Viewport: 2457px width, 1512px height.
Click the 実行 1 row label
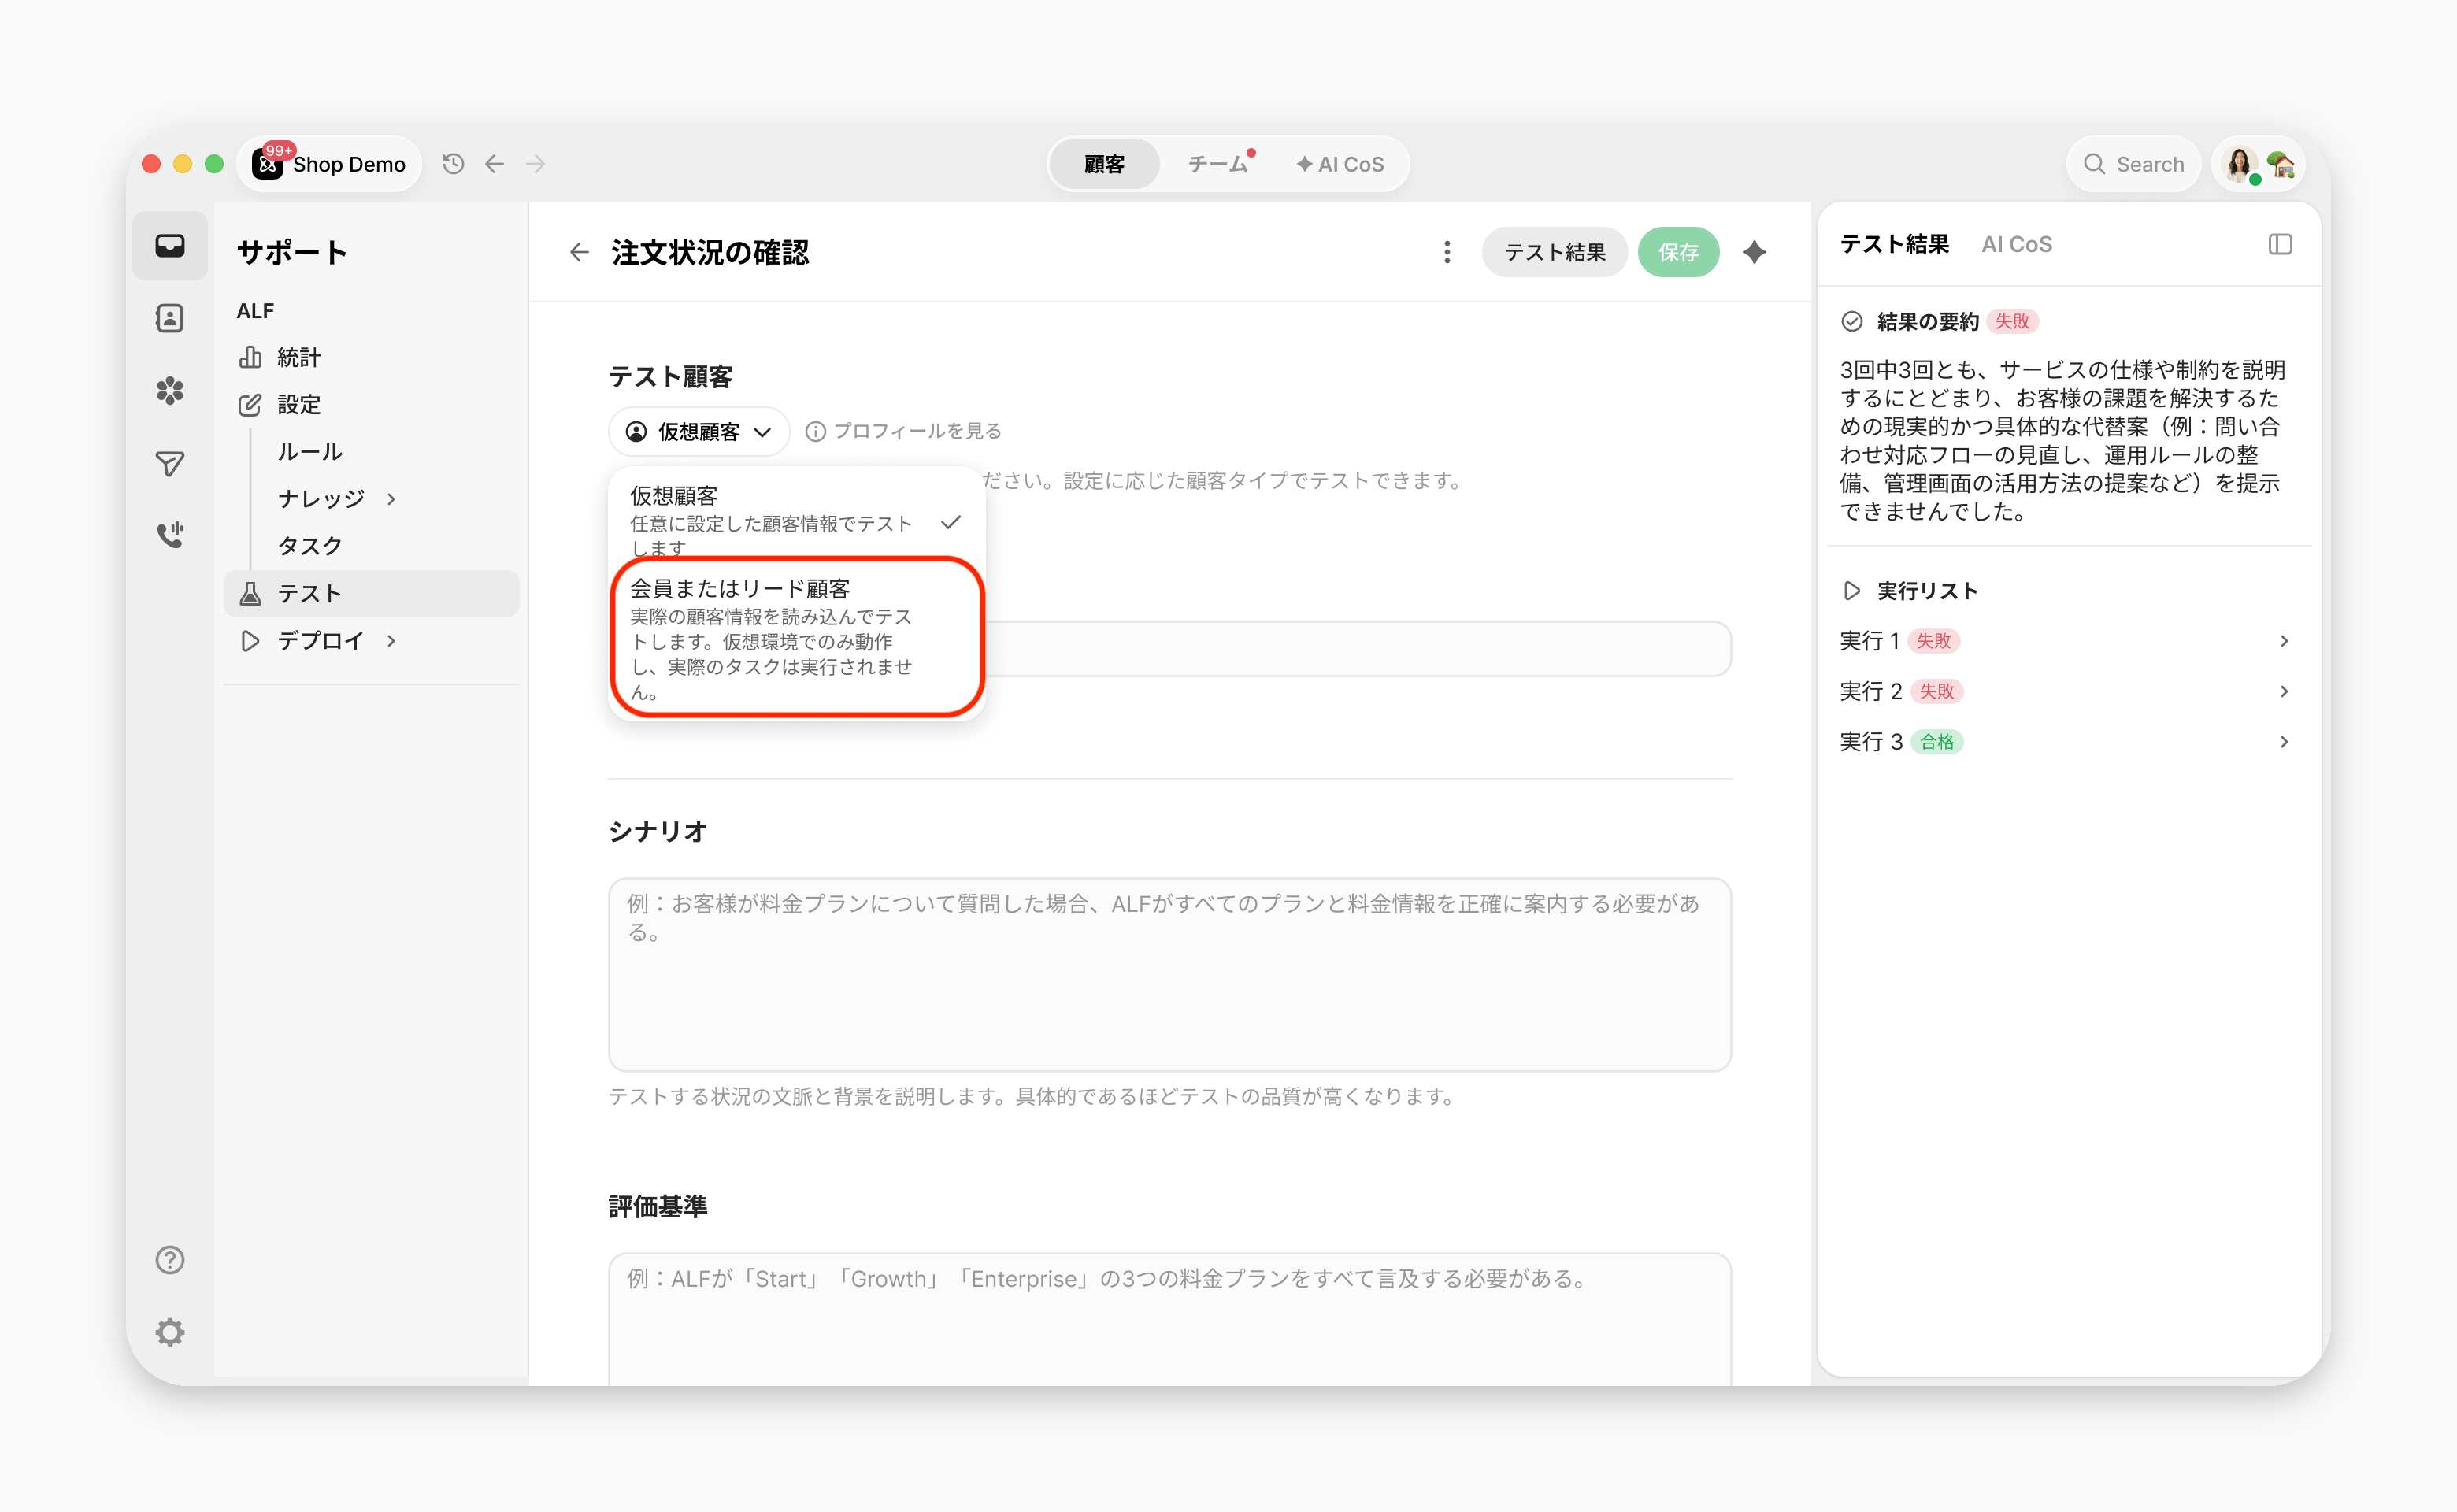coord(1869,641)
